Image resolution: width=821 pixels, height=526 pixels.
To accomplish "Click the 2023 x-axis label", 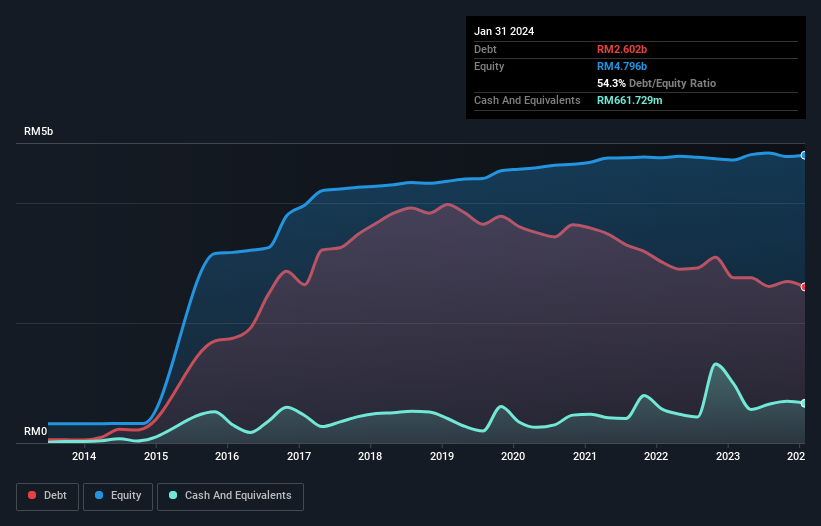I will coord(727,456).
